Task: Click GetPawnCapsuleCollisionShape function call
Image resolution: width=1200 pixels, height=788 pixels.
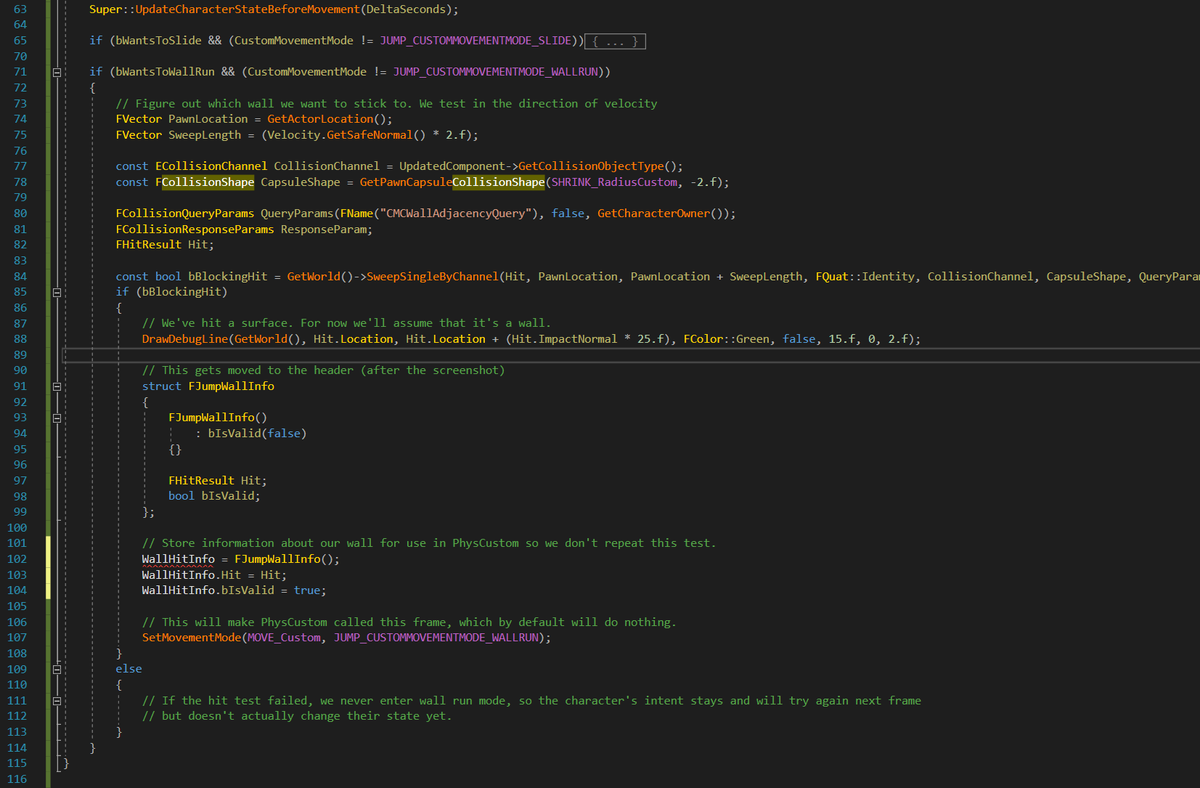Action: pyautogui.click(x=453, y=182)
